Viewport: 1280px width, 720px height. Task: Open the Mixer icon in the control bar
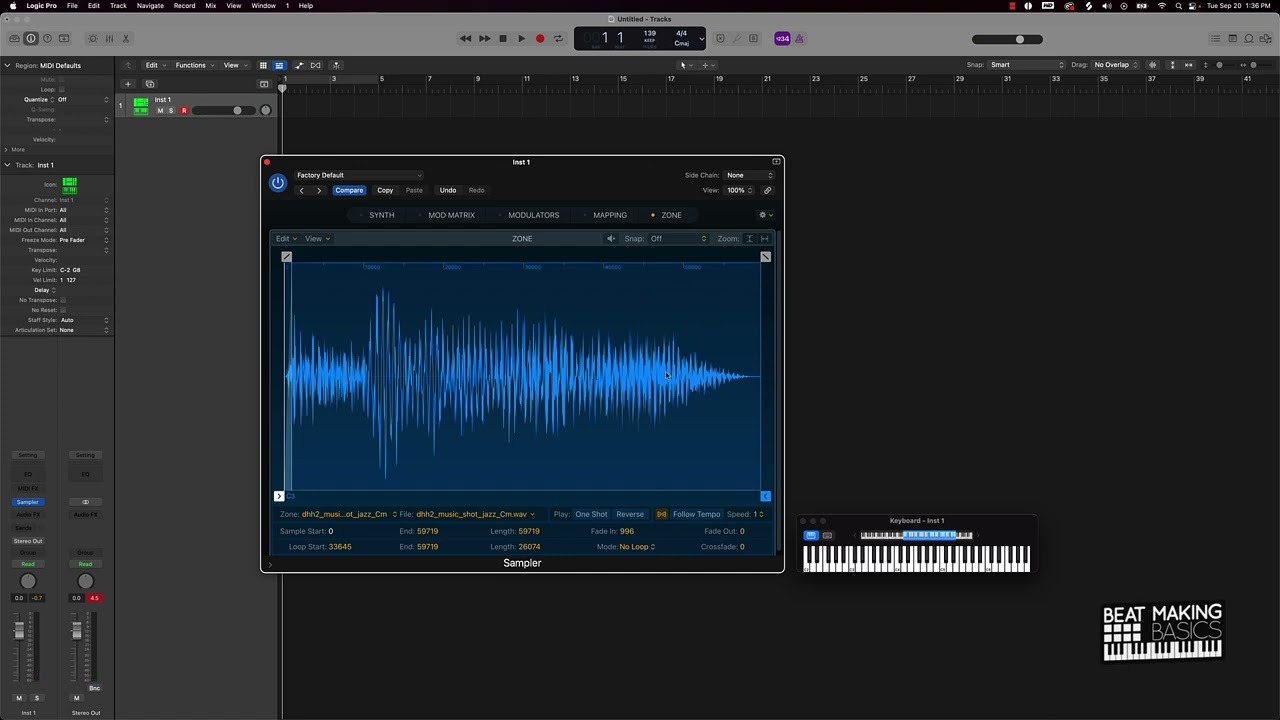tap(109, 39)
